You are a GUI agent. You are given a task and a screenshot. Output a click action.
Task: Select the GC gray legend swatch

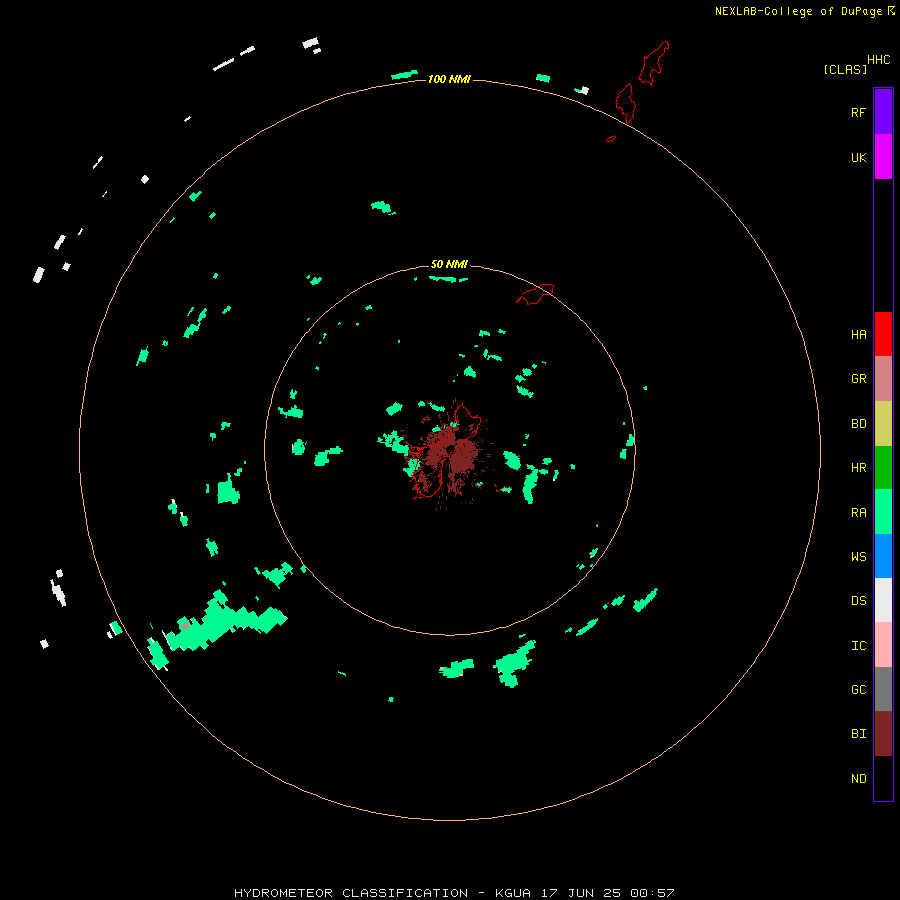point(883,689)
